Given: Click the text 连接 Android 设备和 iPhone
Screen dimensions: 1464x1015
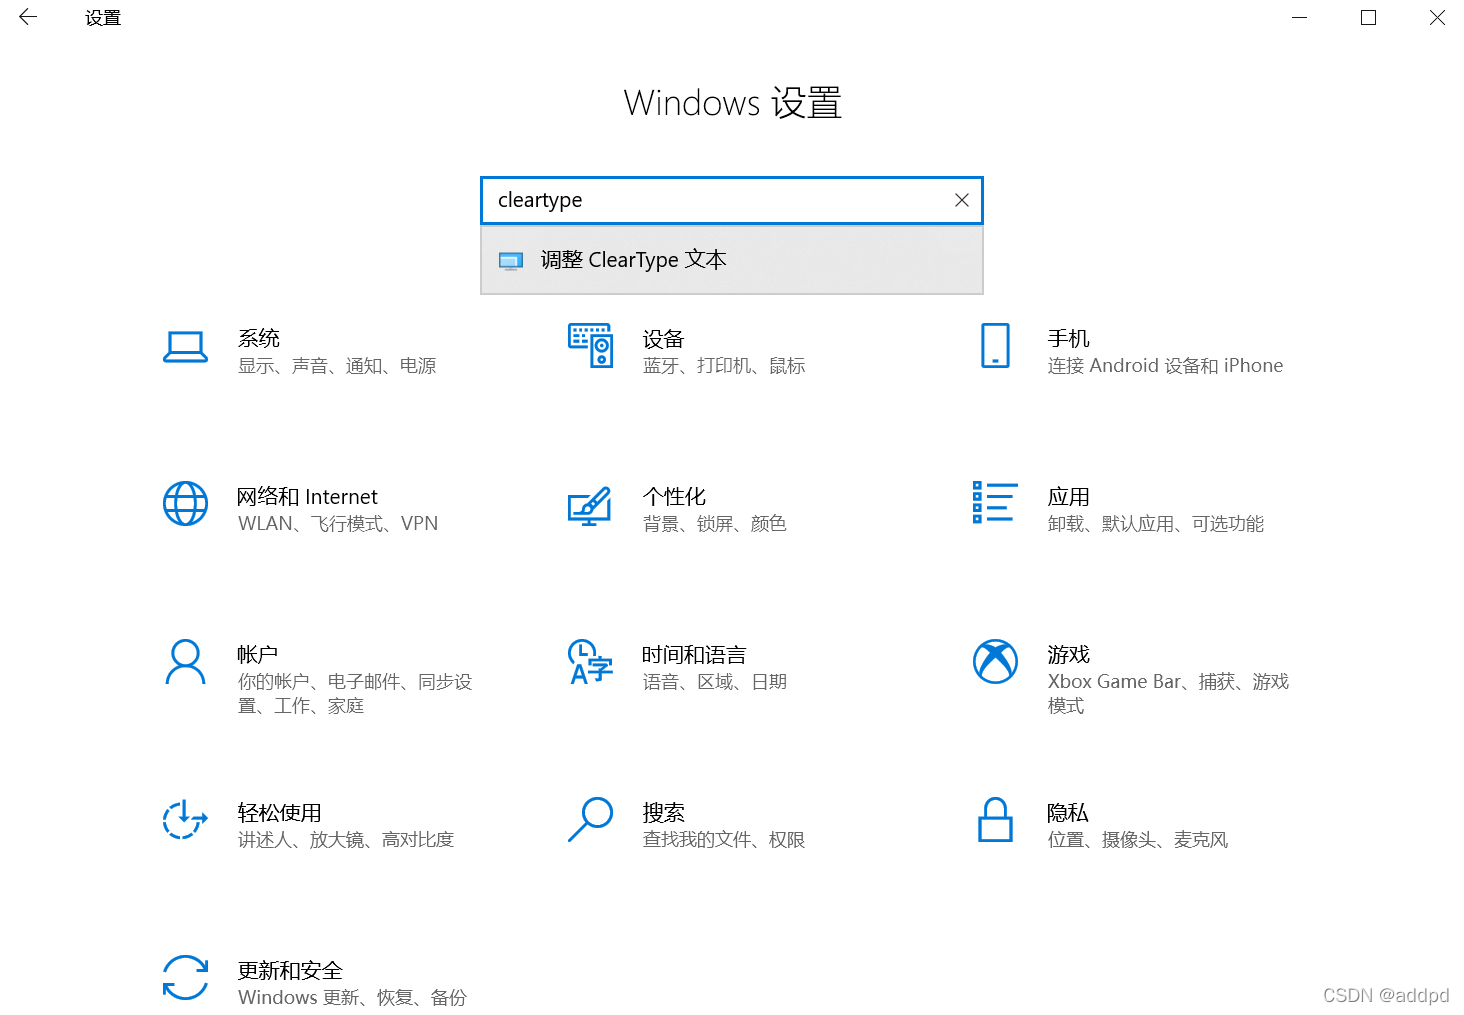Looking at the screenshot, I should 1165,366.
